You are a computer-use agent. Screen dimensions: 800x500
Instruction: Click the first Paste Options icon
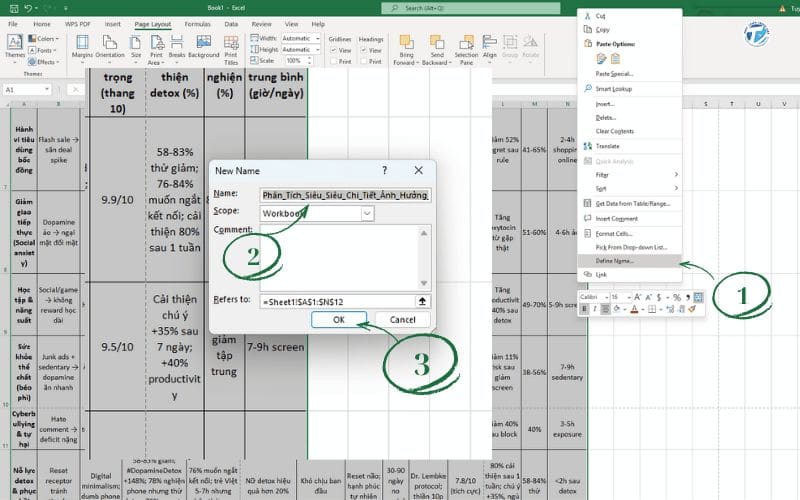point(601,59)
